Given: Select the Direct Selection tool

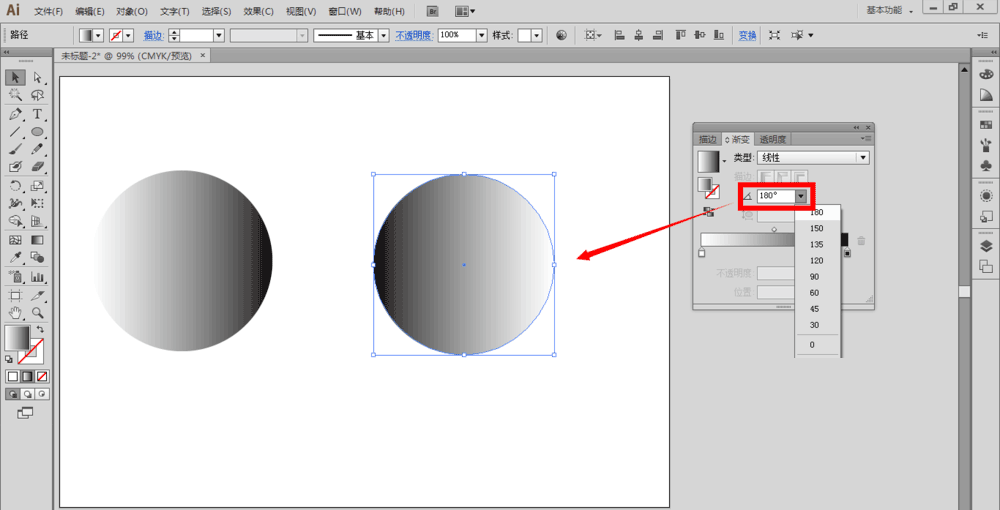Looking at the screenshot, I should coord(37,77).
